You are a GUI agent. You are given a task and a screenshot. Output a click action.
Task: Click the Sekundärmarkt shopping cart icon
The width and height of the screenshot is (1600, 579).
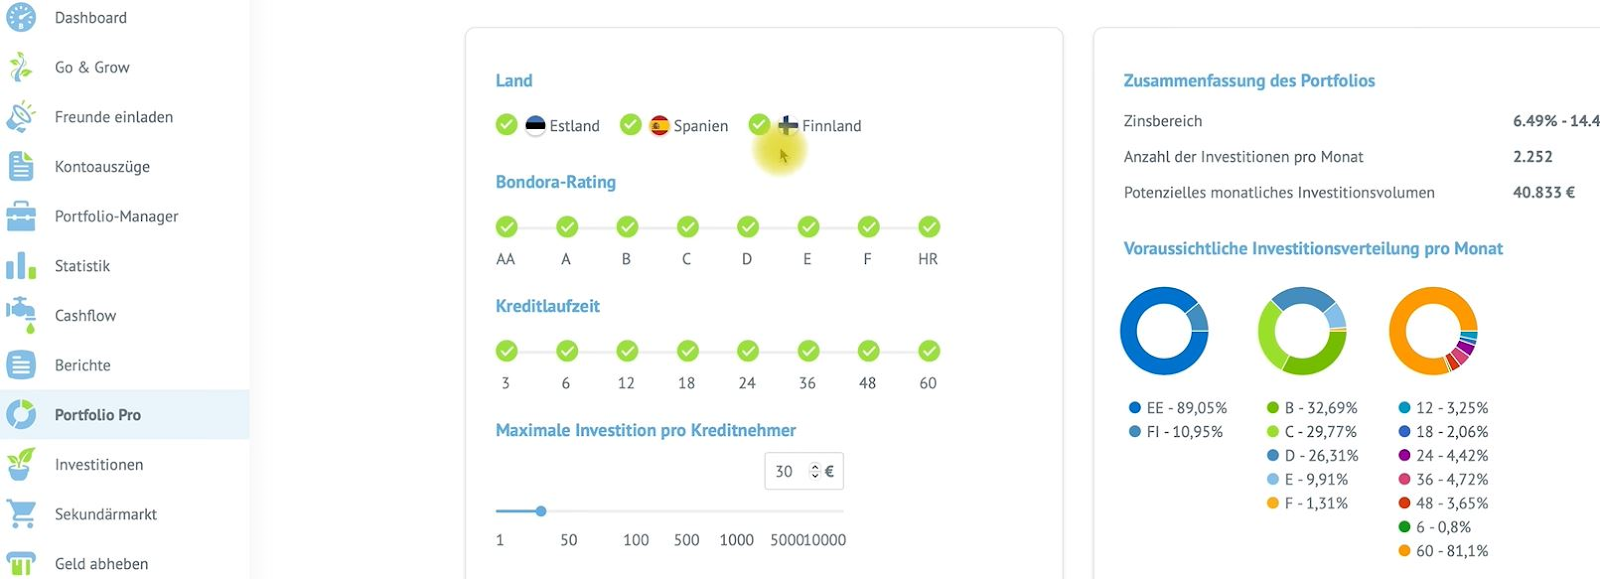[21, 514]
